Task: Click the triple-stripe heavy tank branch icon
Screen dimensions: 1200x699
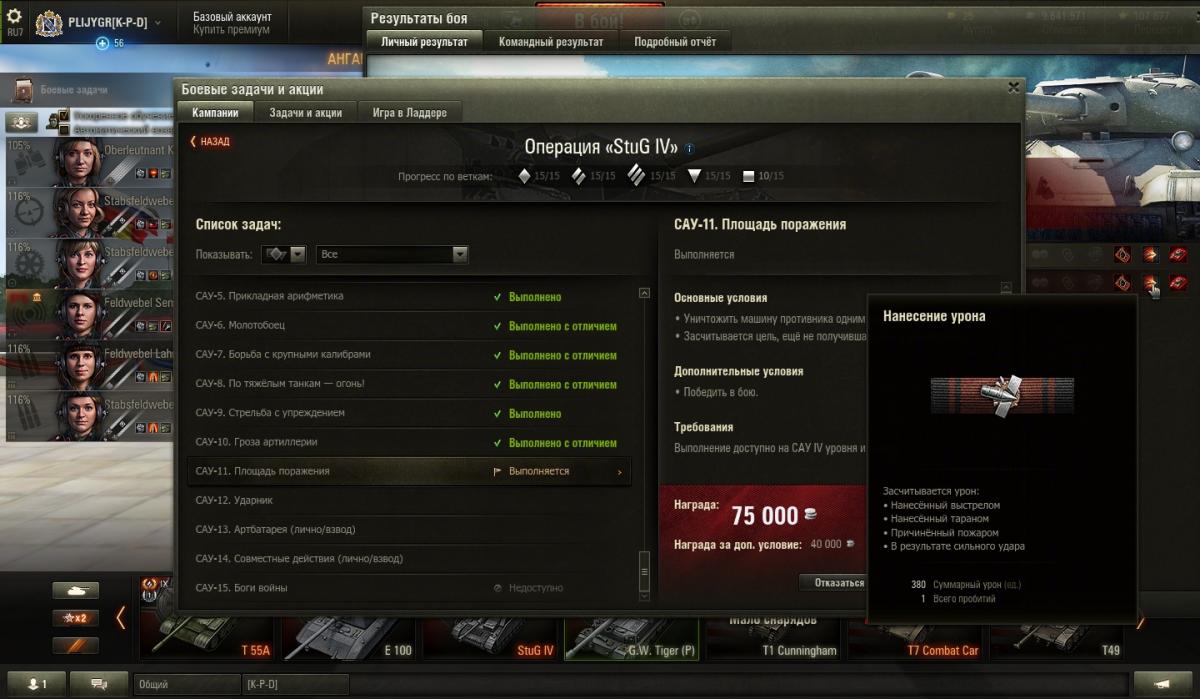Action: click(x=637, y=176)
